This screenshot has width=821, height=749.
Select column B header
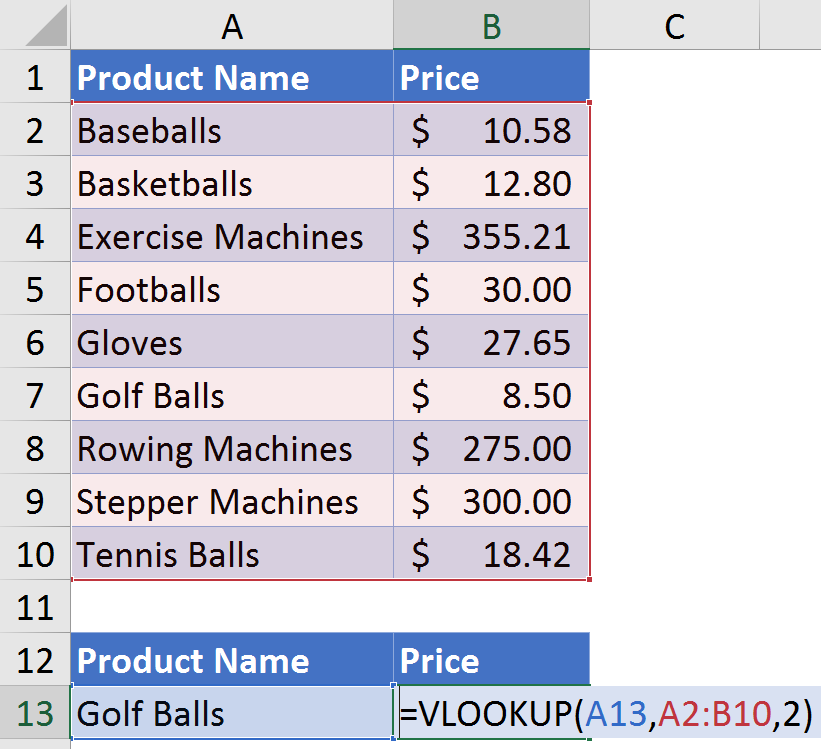(x=491, y=27)
